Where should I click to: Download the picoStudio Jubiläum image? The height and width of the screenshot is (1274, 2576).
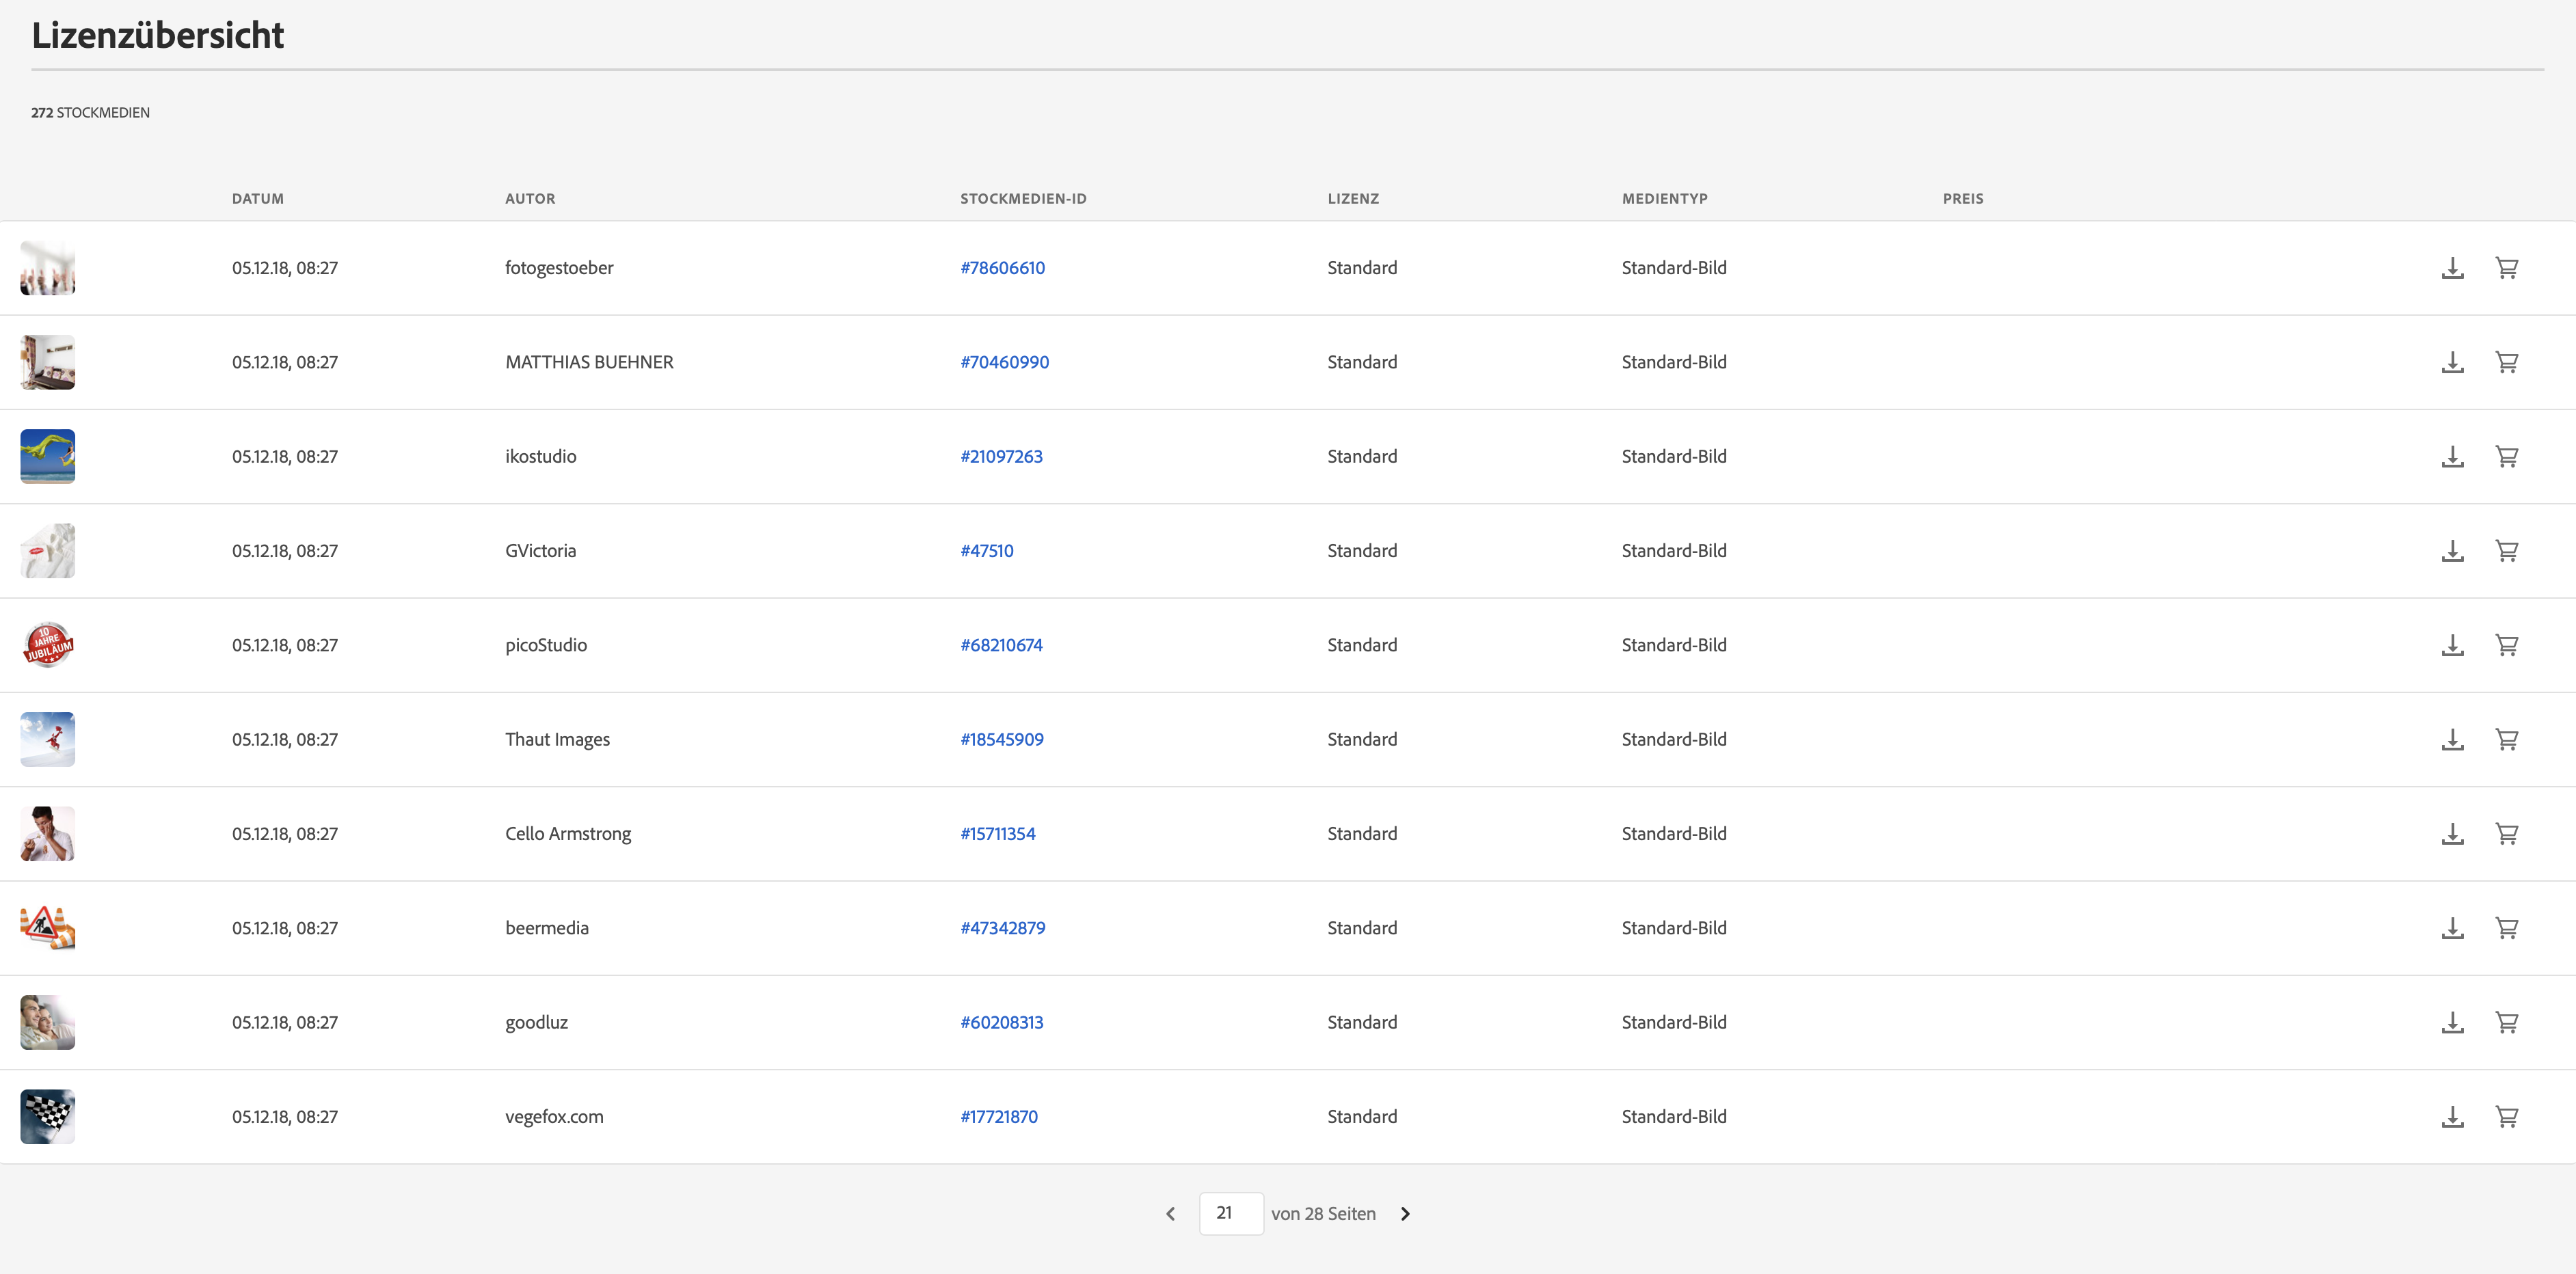click(x=2452, y=645)
